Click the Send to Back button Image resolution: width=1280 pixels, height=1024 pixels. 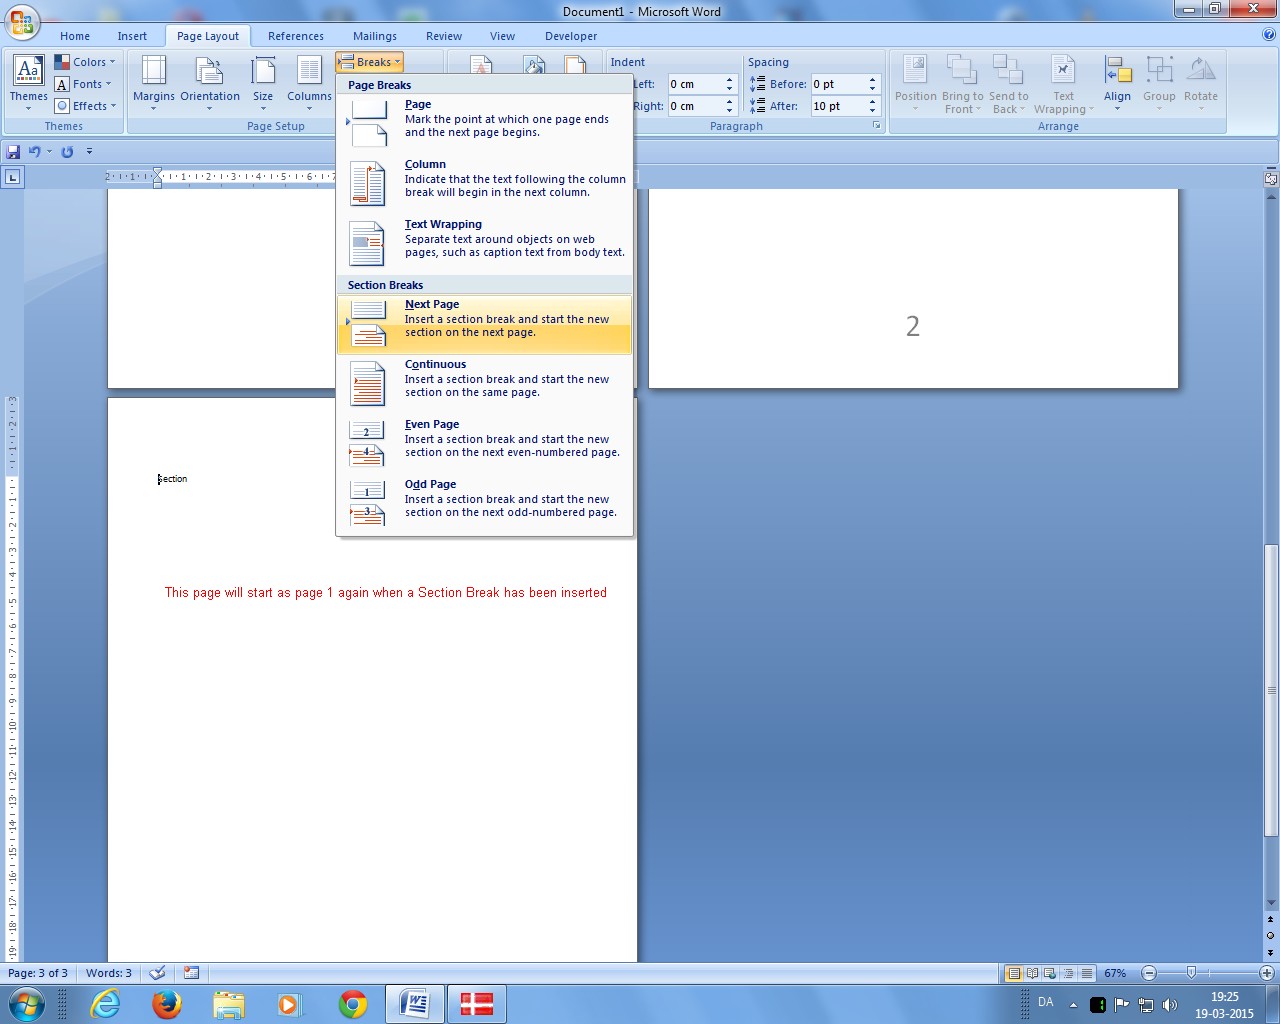coord(1008,84)
